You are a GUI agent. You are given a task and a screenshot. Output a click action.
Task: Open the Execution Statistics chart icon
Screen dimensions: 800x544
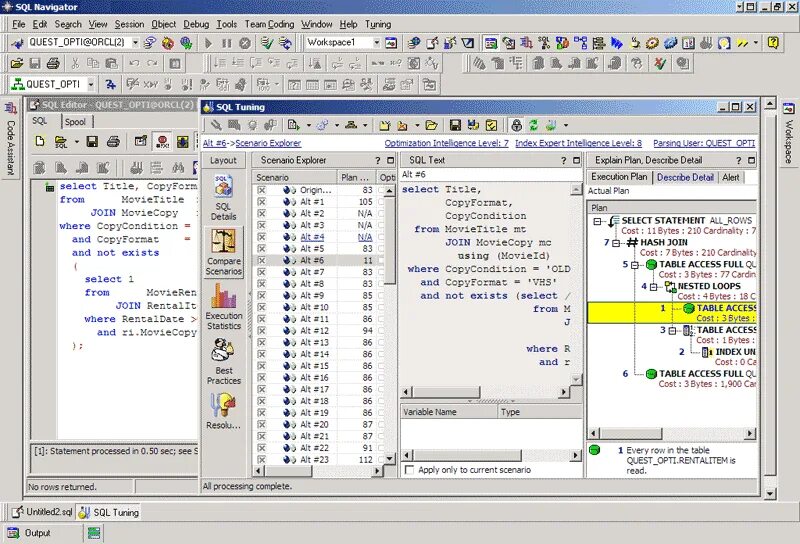point(223,296)
